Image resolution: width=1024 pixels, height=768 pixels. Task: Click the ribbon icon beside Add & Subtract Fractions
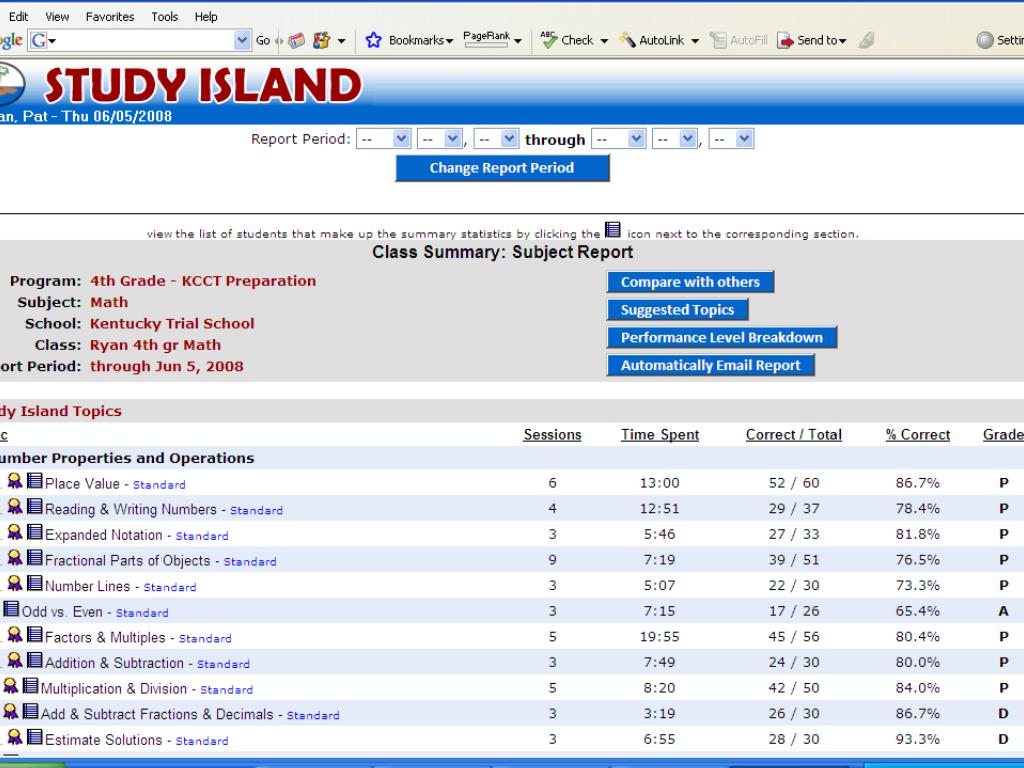(x=10, y=712)
